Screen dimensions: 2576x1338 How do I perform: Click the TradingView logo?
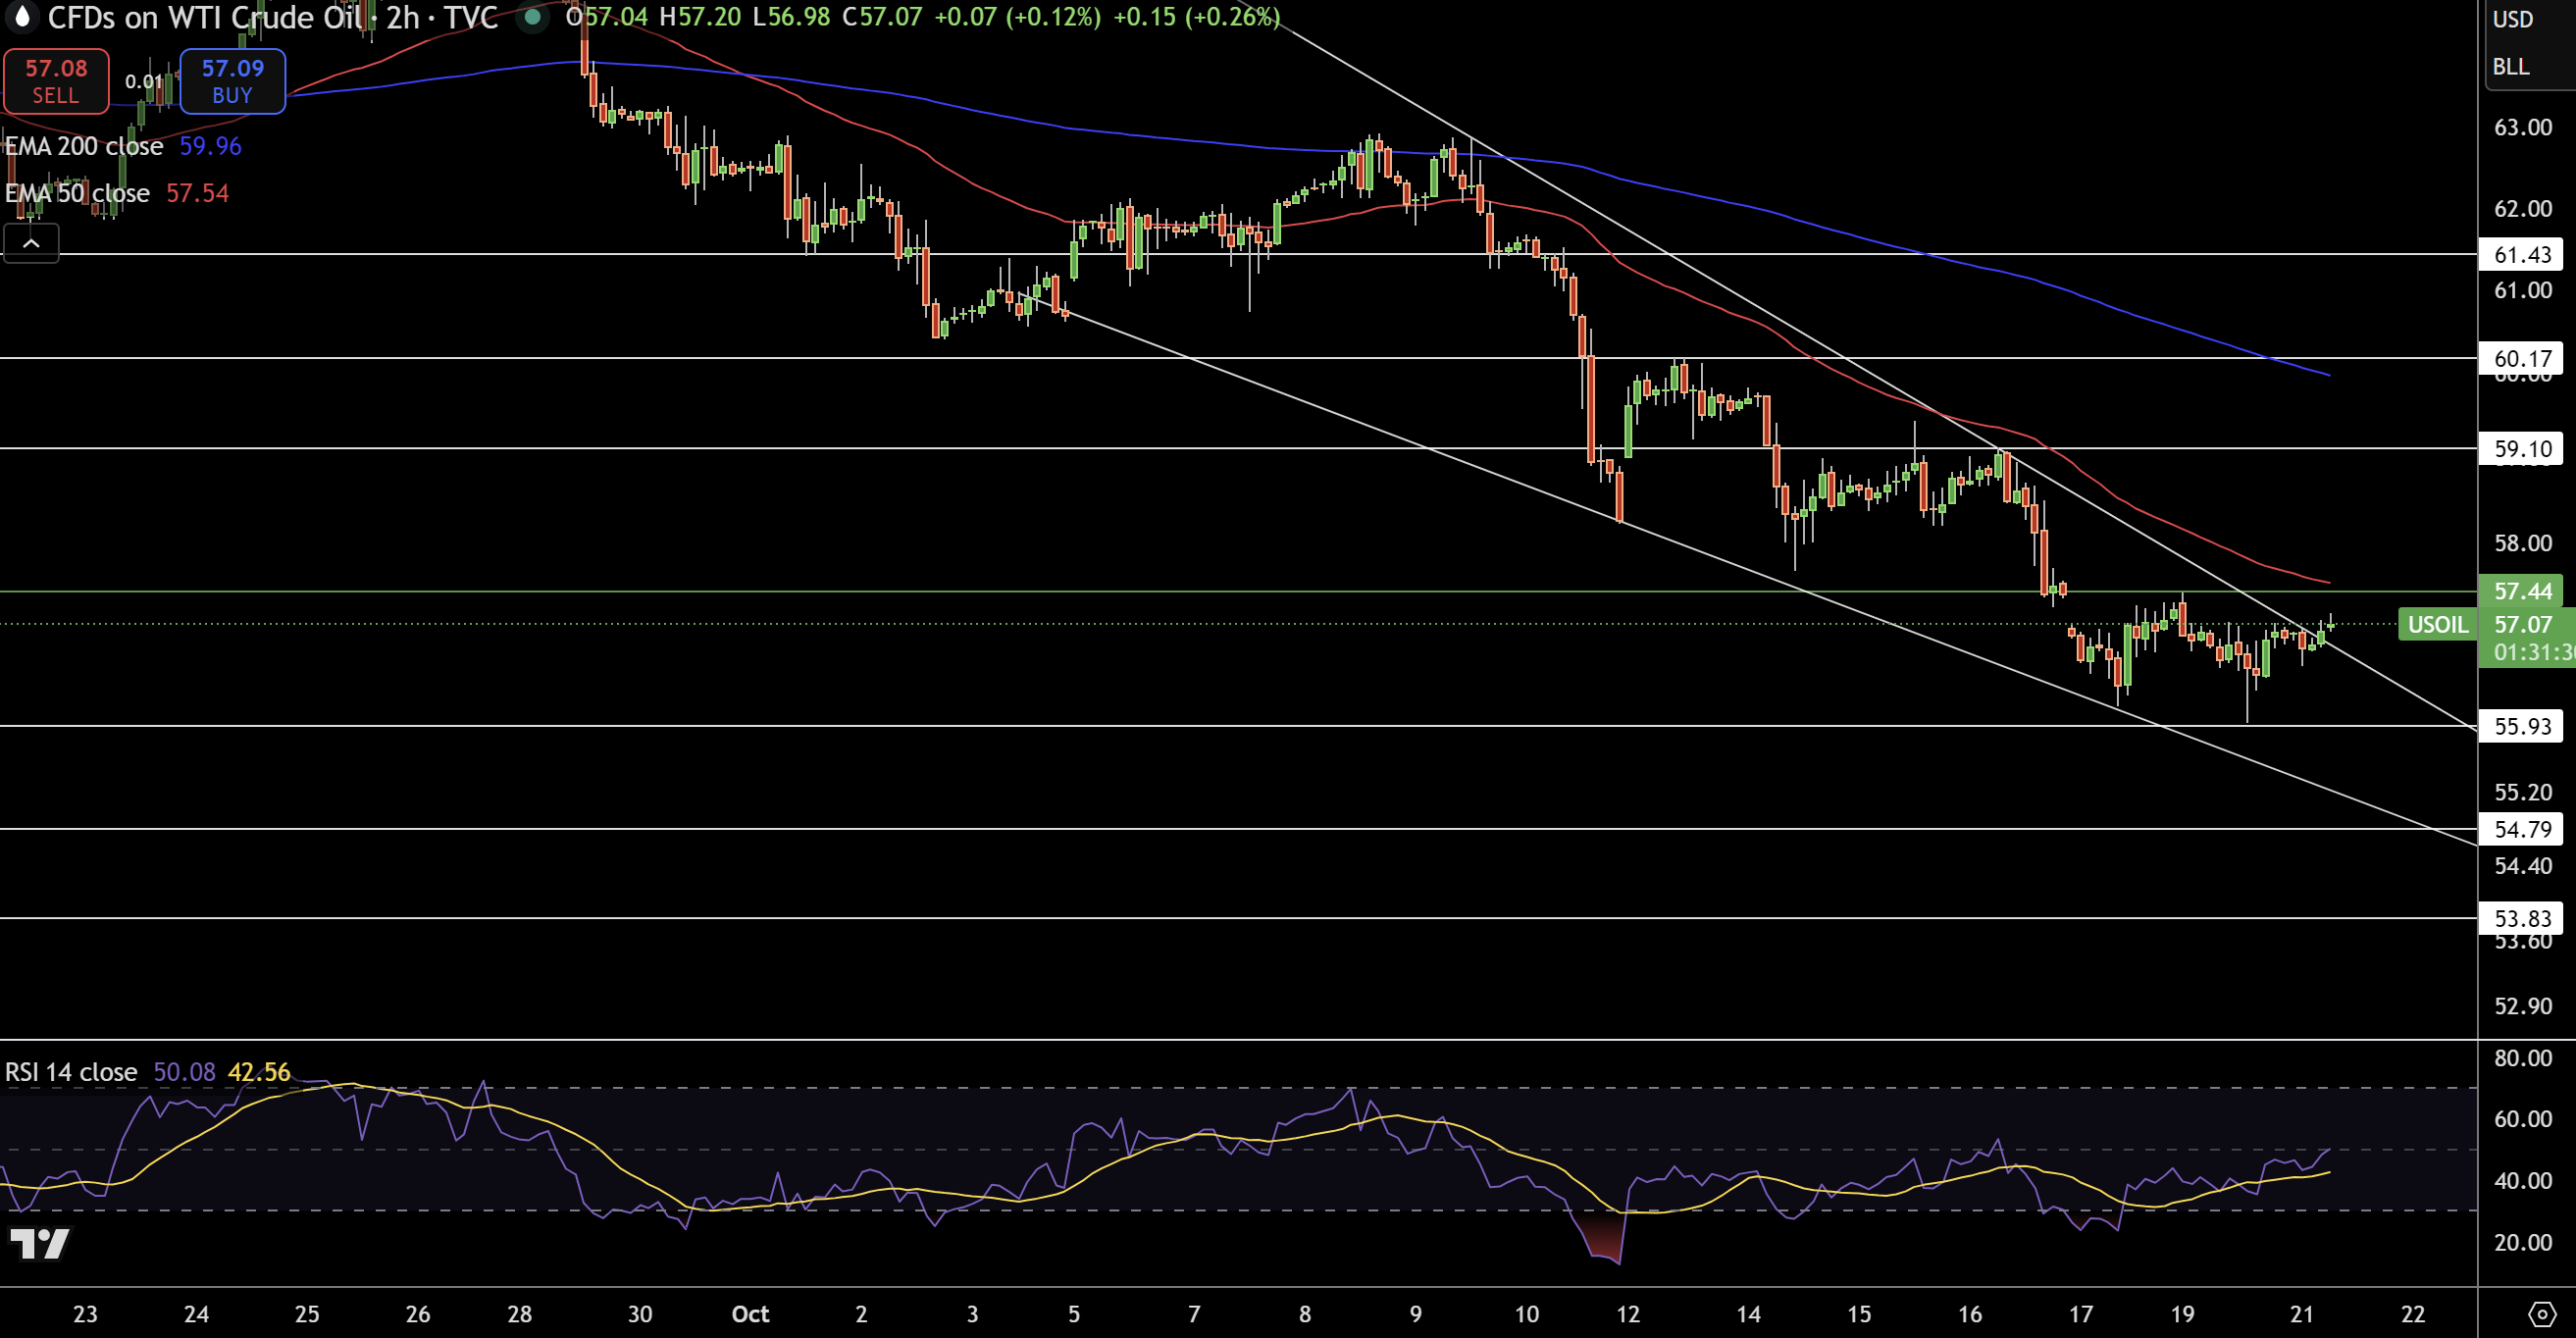click(x=39, y=1243)
